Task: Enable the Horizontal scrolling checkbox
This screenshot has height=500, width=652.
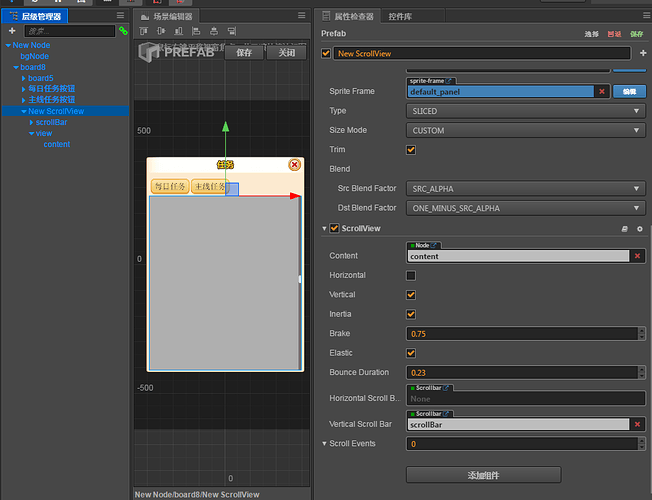Action: 411,275
